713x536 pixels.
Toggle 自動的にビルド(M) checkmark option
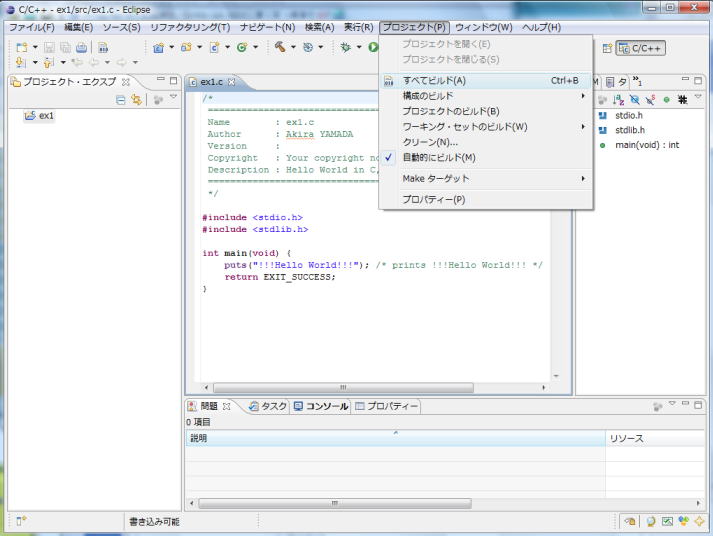point(439,157)
